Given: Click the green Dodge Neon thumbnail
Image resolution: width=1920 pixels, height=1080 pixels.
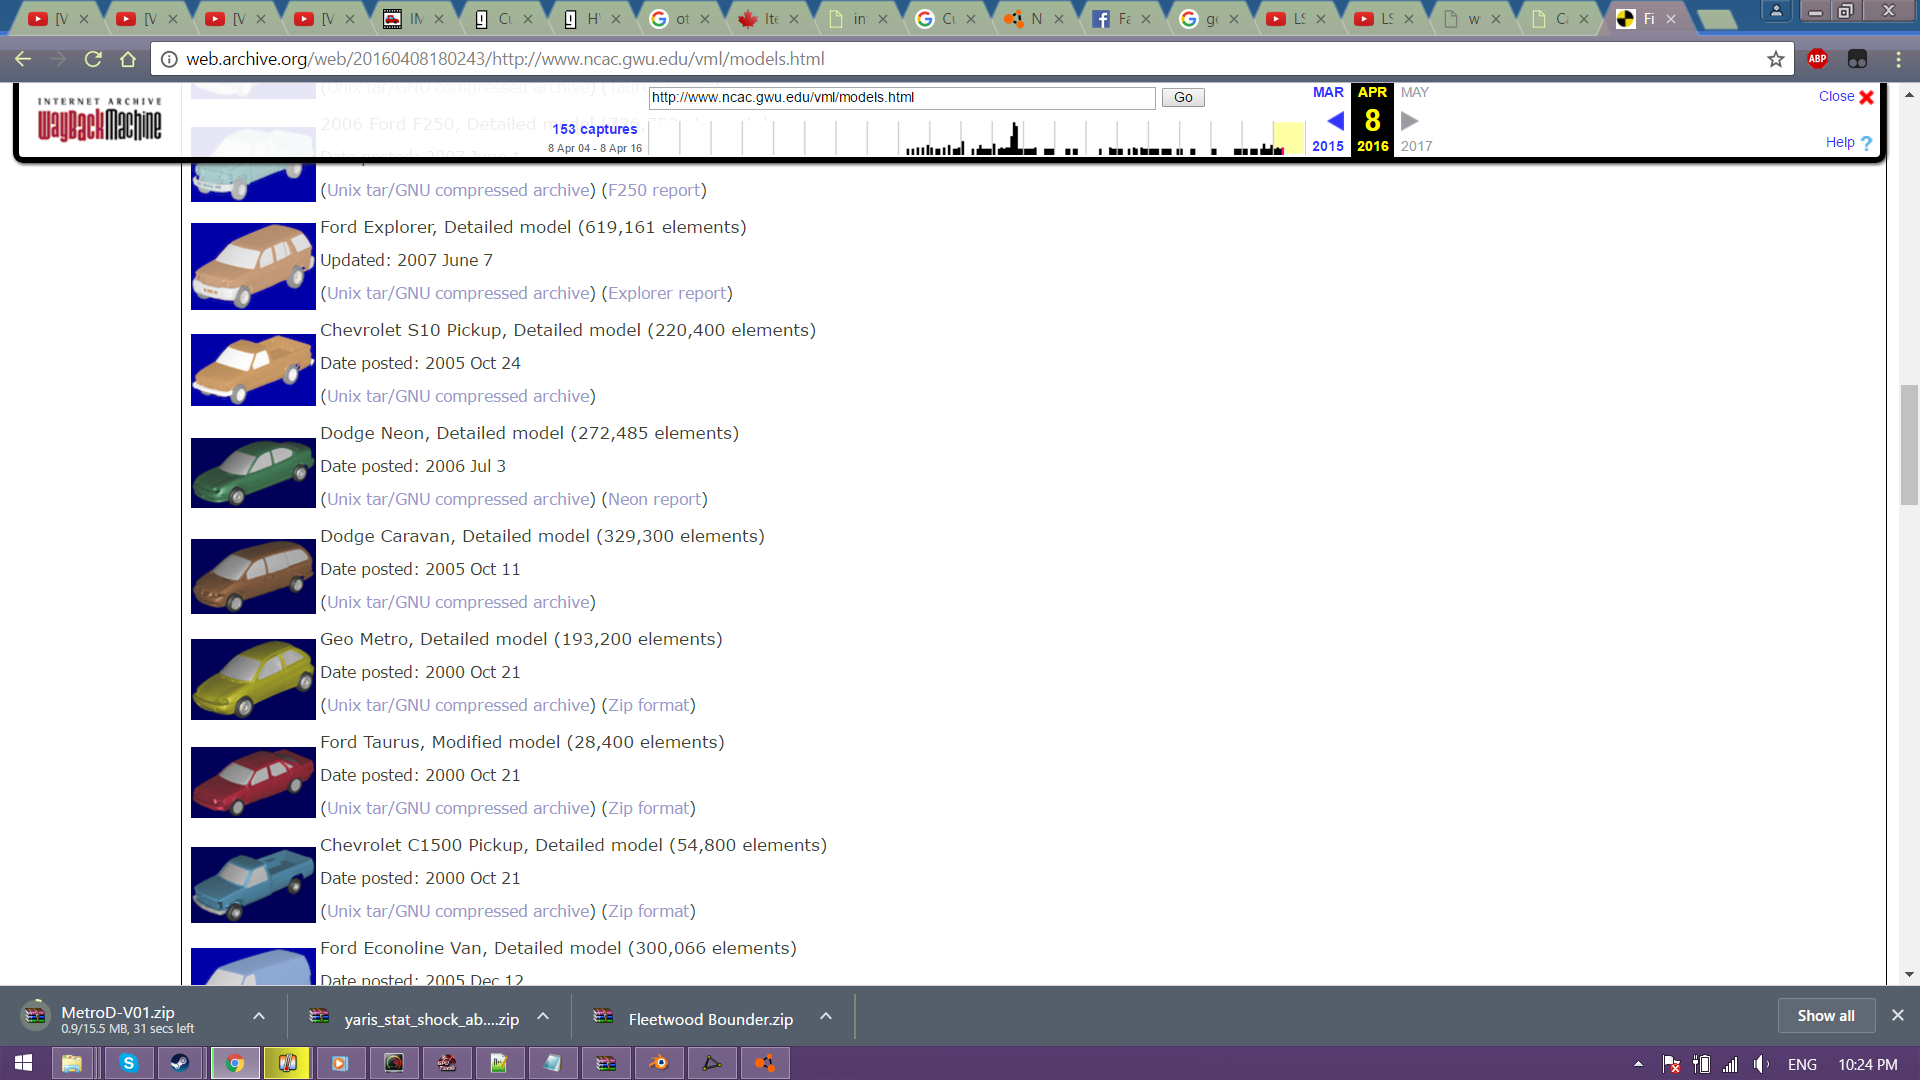Looking at the screenshot, I should (253, 473).
